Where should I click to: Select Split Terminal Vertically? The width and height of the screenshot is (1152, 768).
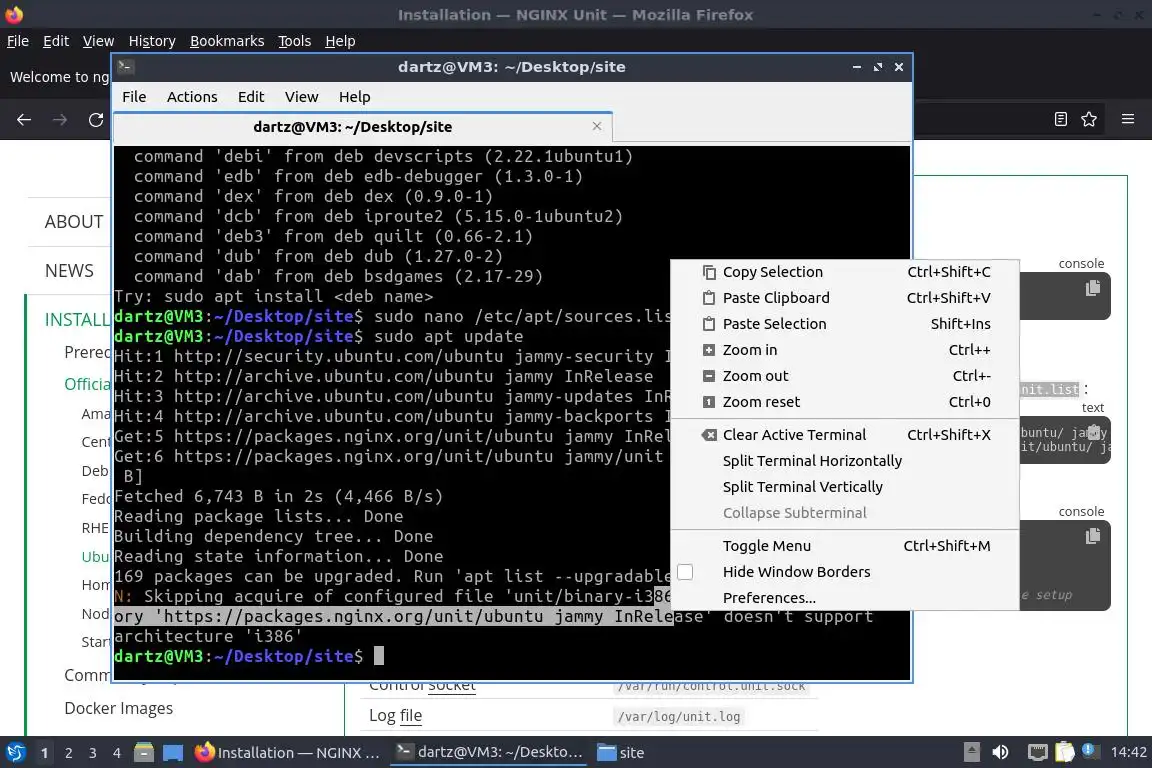click(845, 487)
